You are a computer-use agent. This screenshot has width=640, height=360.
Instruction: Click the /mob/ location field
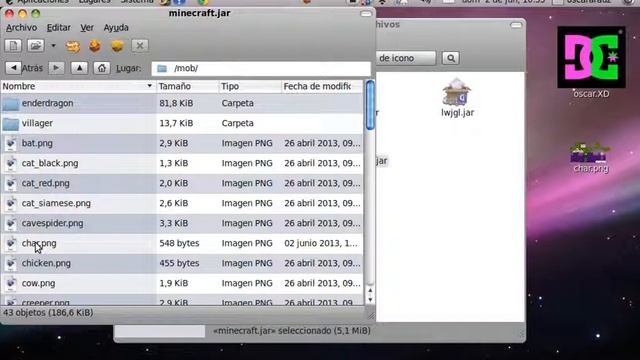[x=261, y=68]
